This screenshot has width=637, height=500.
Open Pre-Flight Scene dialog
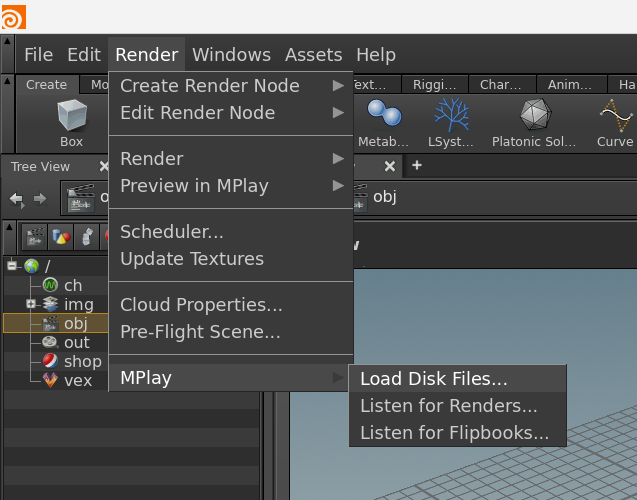231,331
